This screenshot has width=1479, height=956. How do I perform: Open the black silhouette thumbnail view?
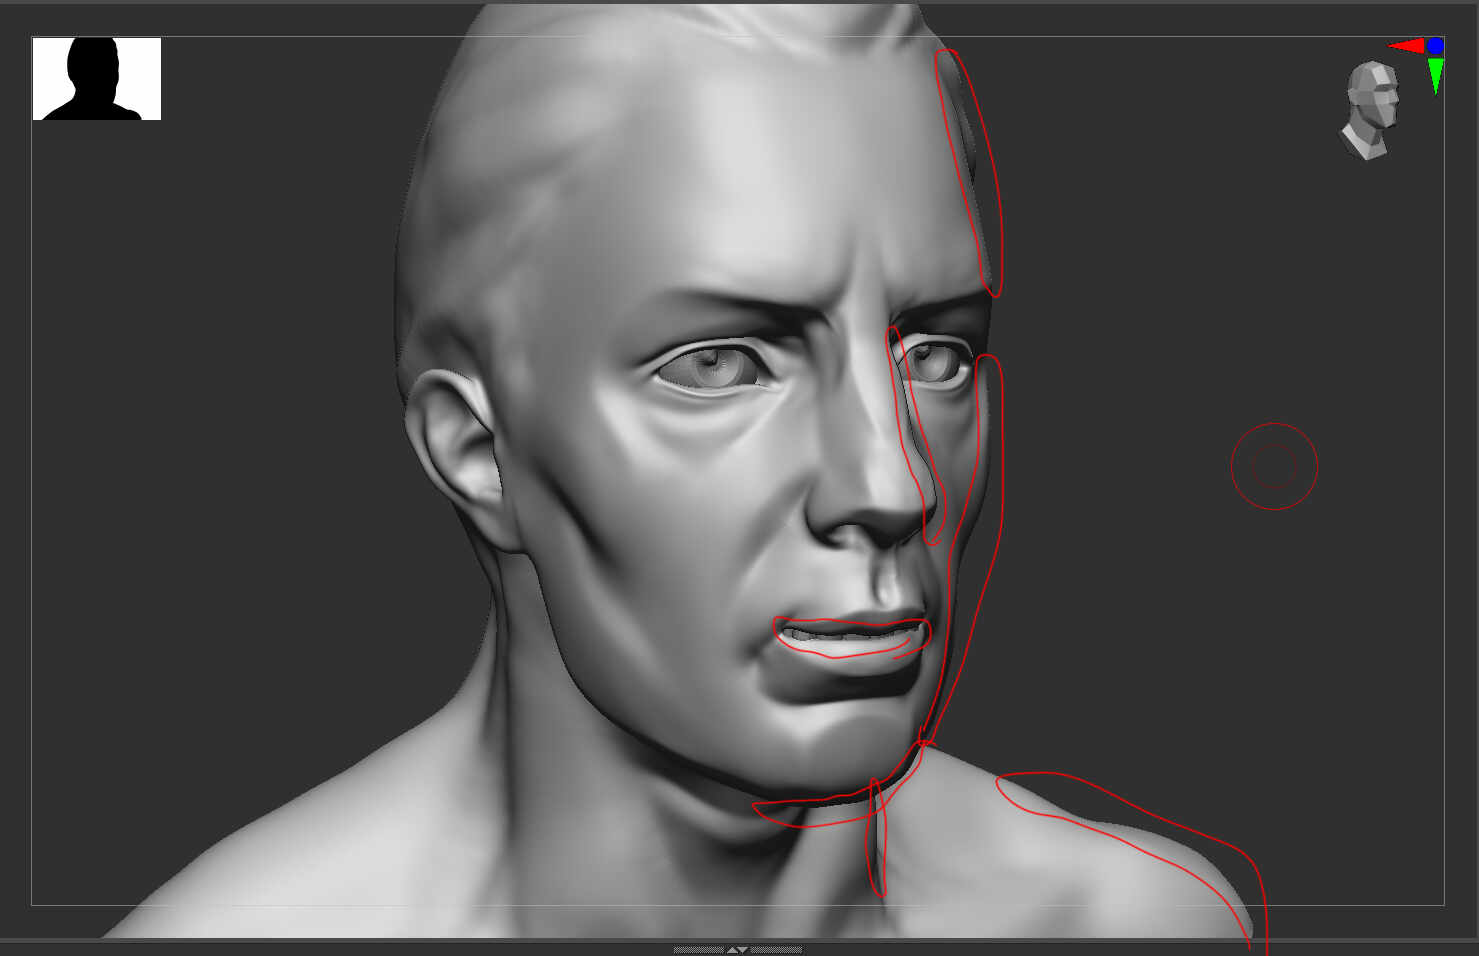97,79
